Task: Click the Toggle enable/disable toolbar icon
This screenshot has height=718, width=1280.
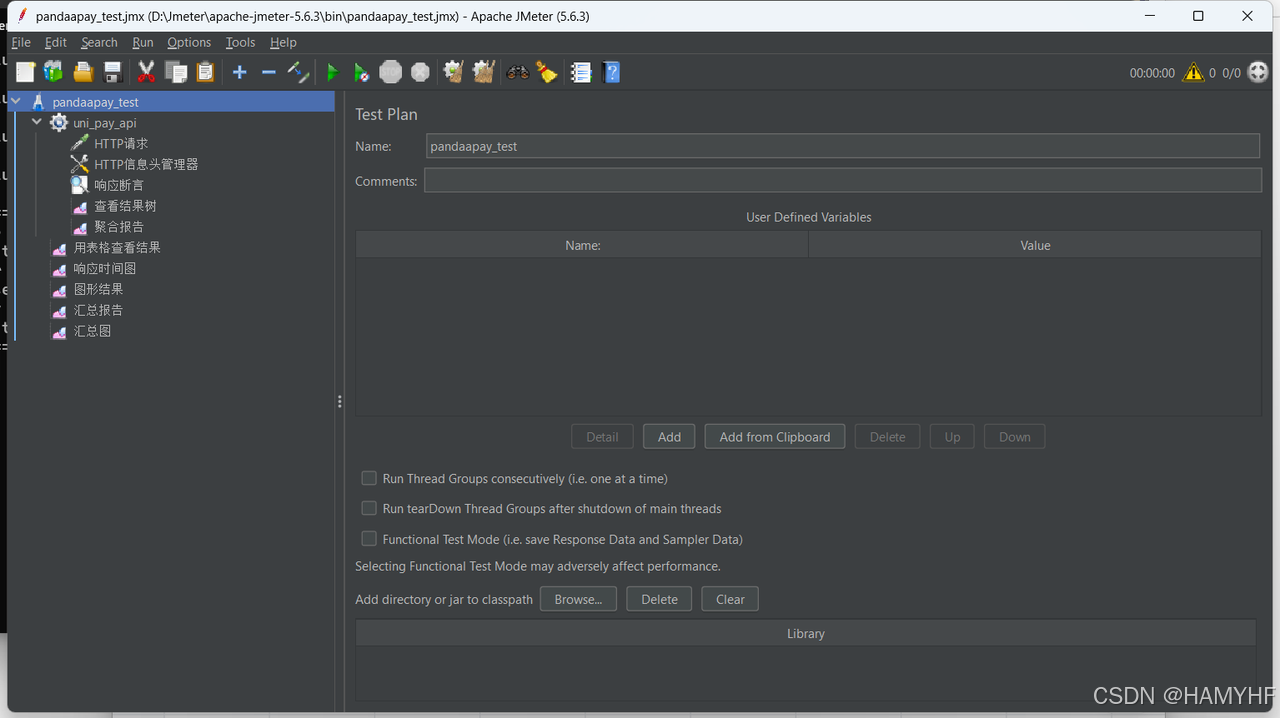Action: point(298,72)
